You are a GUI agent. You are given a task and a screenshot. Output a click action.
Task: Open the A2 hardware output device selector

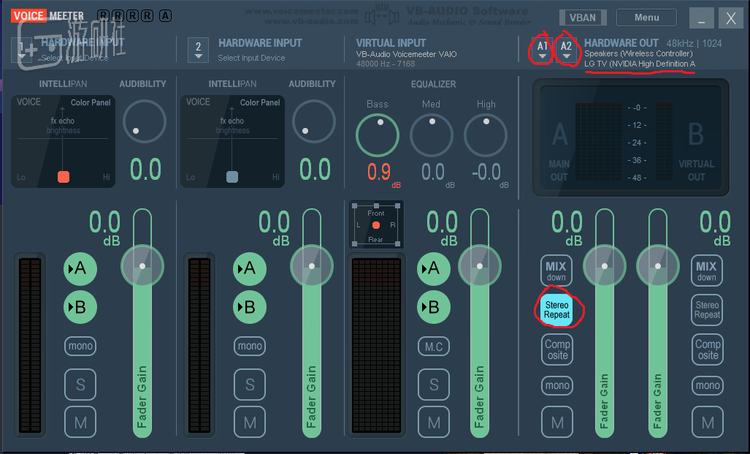pos(567,49)
